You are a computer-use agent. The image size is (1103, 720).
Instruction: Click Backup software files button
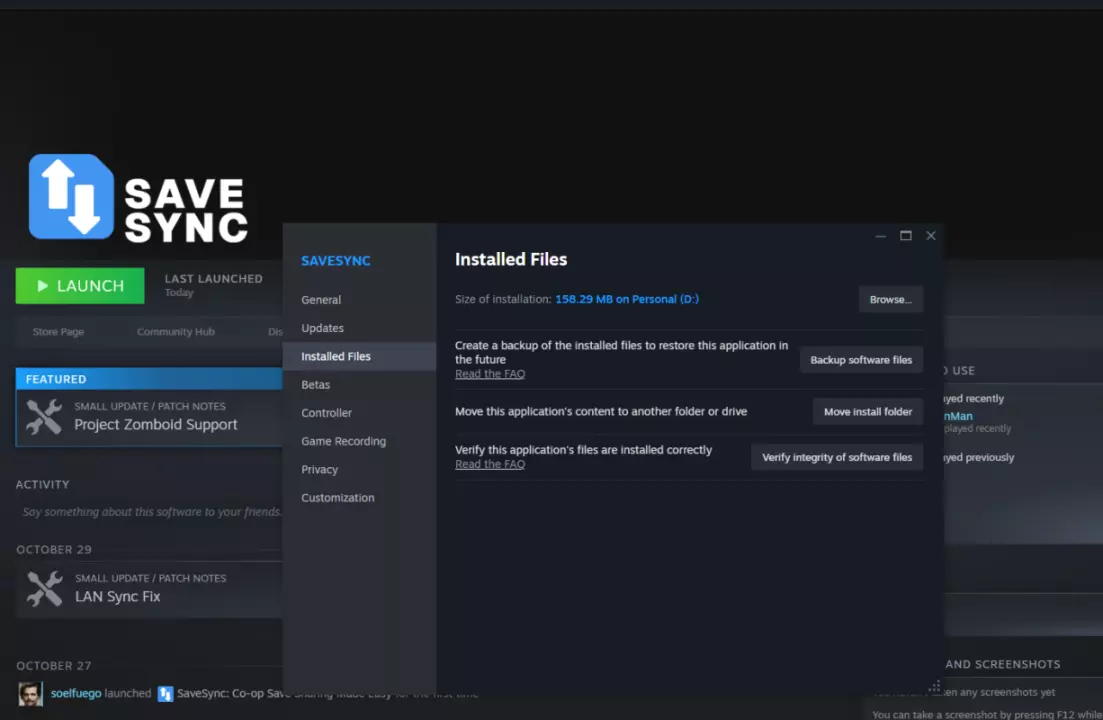[861, 359]
